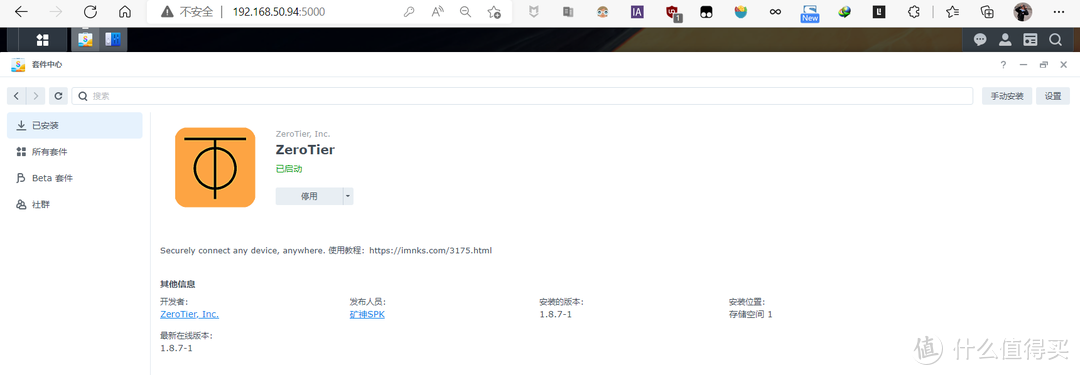Viewport: 1080px width, 375px height.
Task: Select 社群 in sidebar
Action: [x=74, y=205]
